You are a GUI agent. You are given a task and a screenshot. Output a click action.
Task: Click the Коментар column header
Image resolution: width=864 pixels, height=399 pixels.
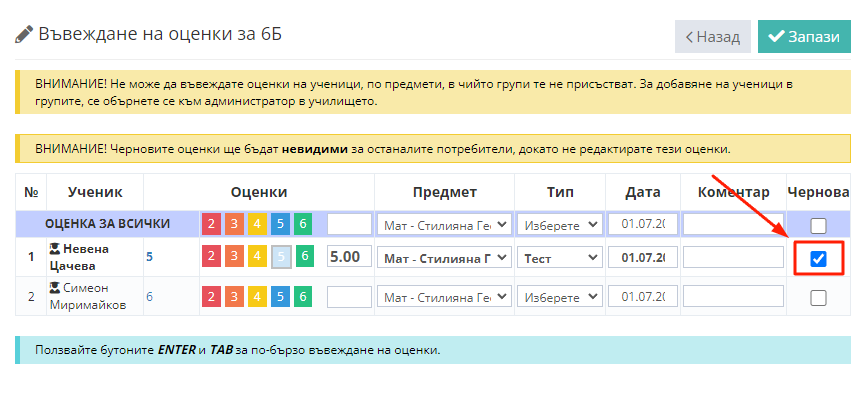pyautogui.click(x=733, y=192)
